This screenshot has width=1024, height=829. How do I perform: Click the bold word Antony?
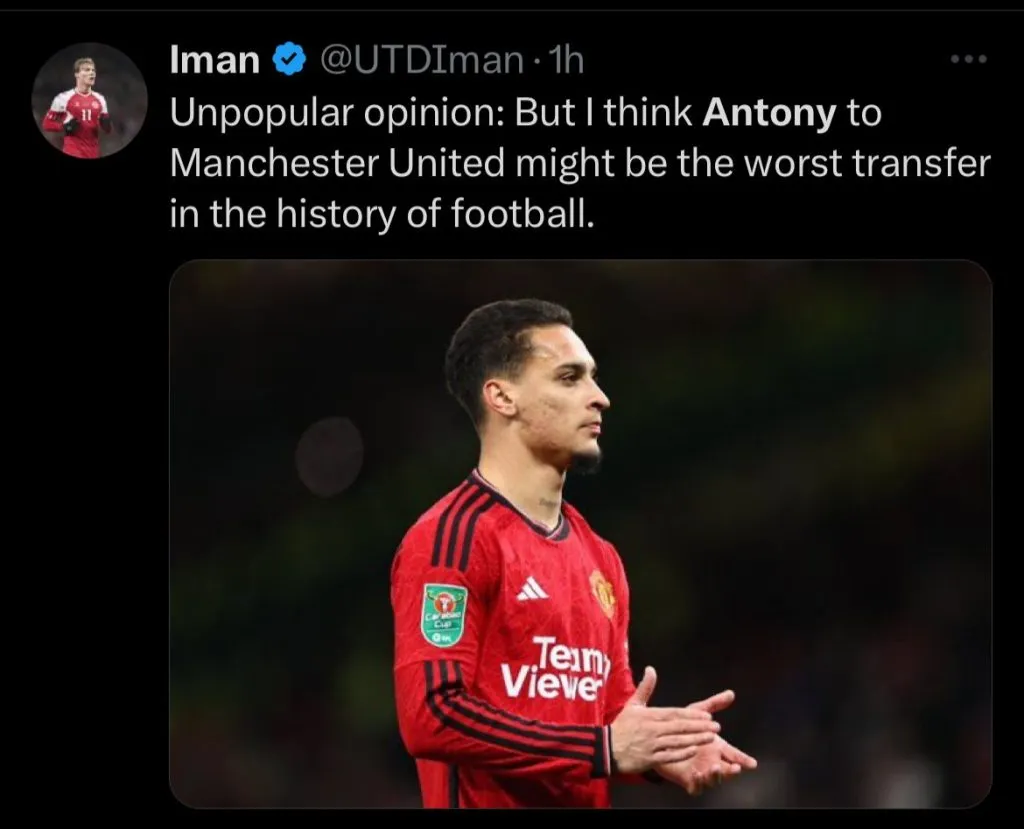pyautogui.click(x=769, y=114)
